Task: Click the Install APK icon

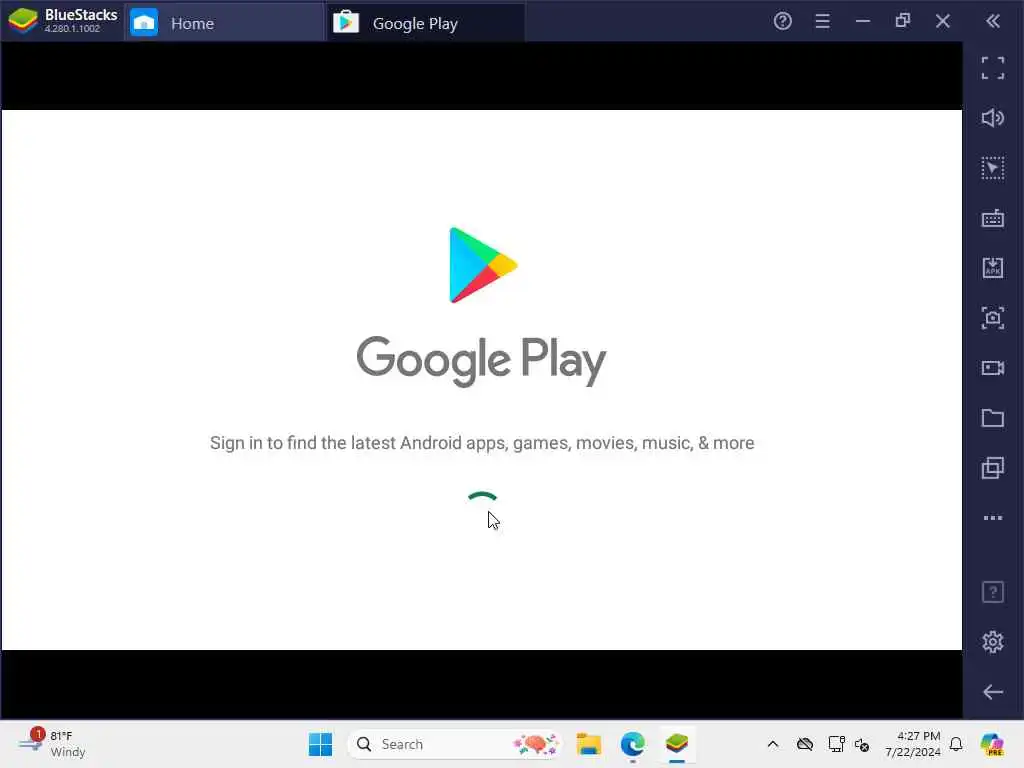Action: [x=993, y=268]
